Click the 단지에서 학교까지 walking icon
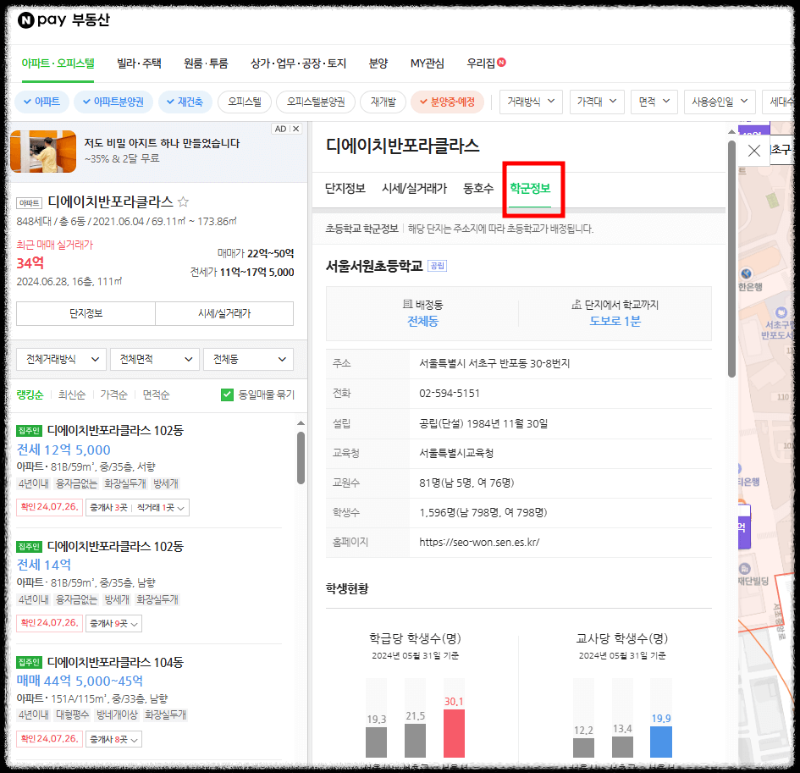Viewport: 800px width, 773px height. 577,304
